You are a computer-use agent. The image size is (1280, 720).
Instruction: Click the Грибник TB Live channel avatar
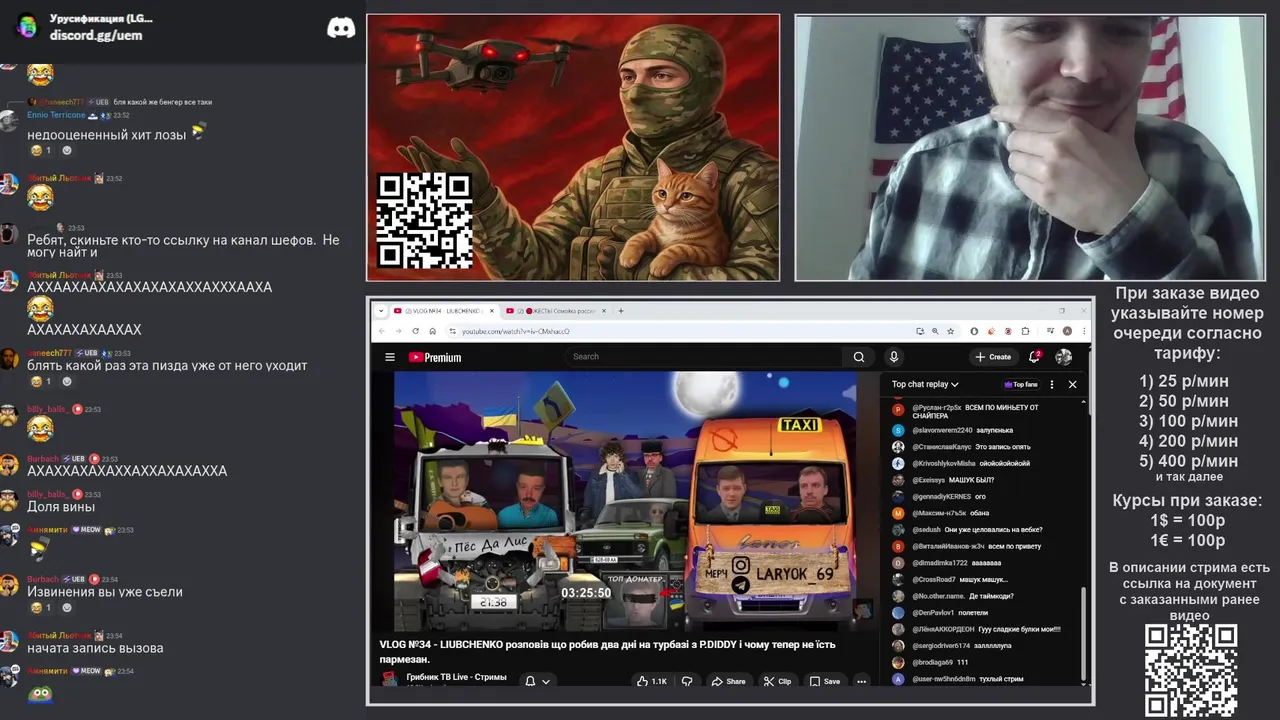[389, 679]
